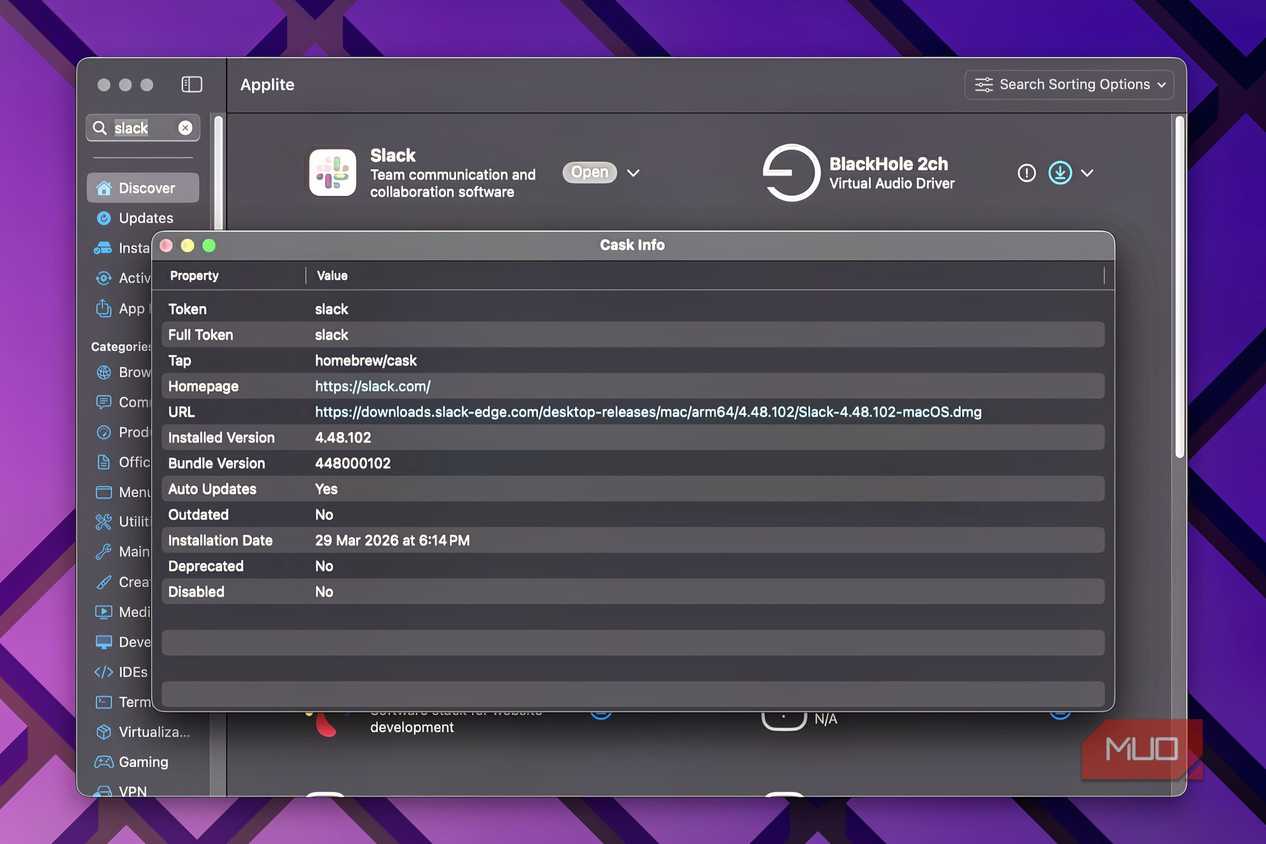1266x844 pixels.
Task: Show the info warning icon for BlackHole 2ch
Action: [1026, 173]
